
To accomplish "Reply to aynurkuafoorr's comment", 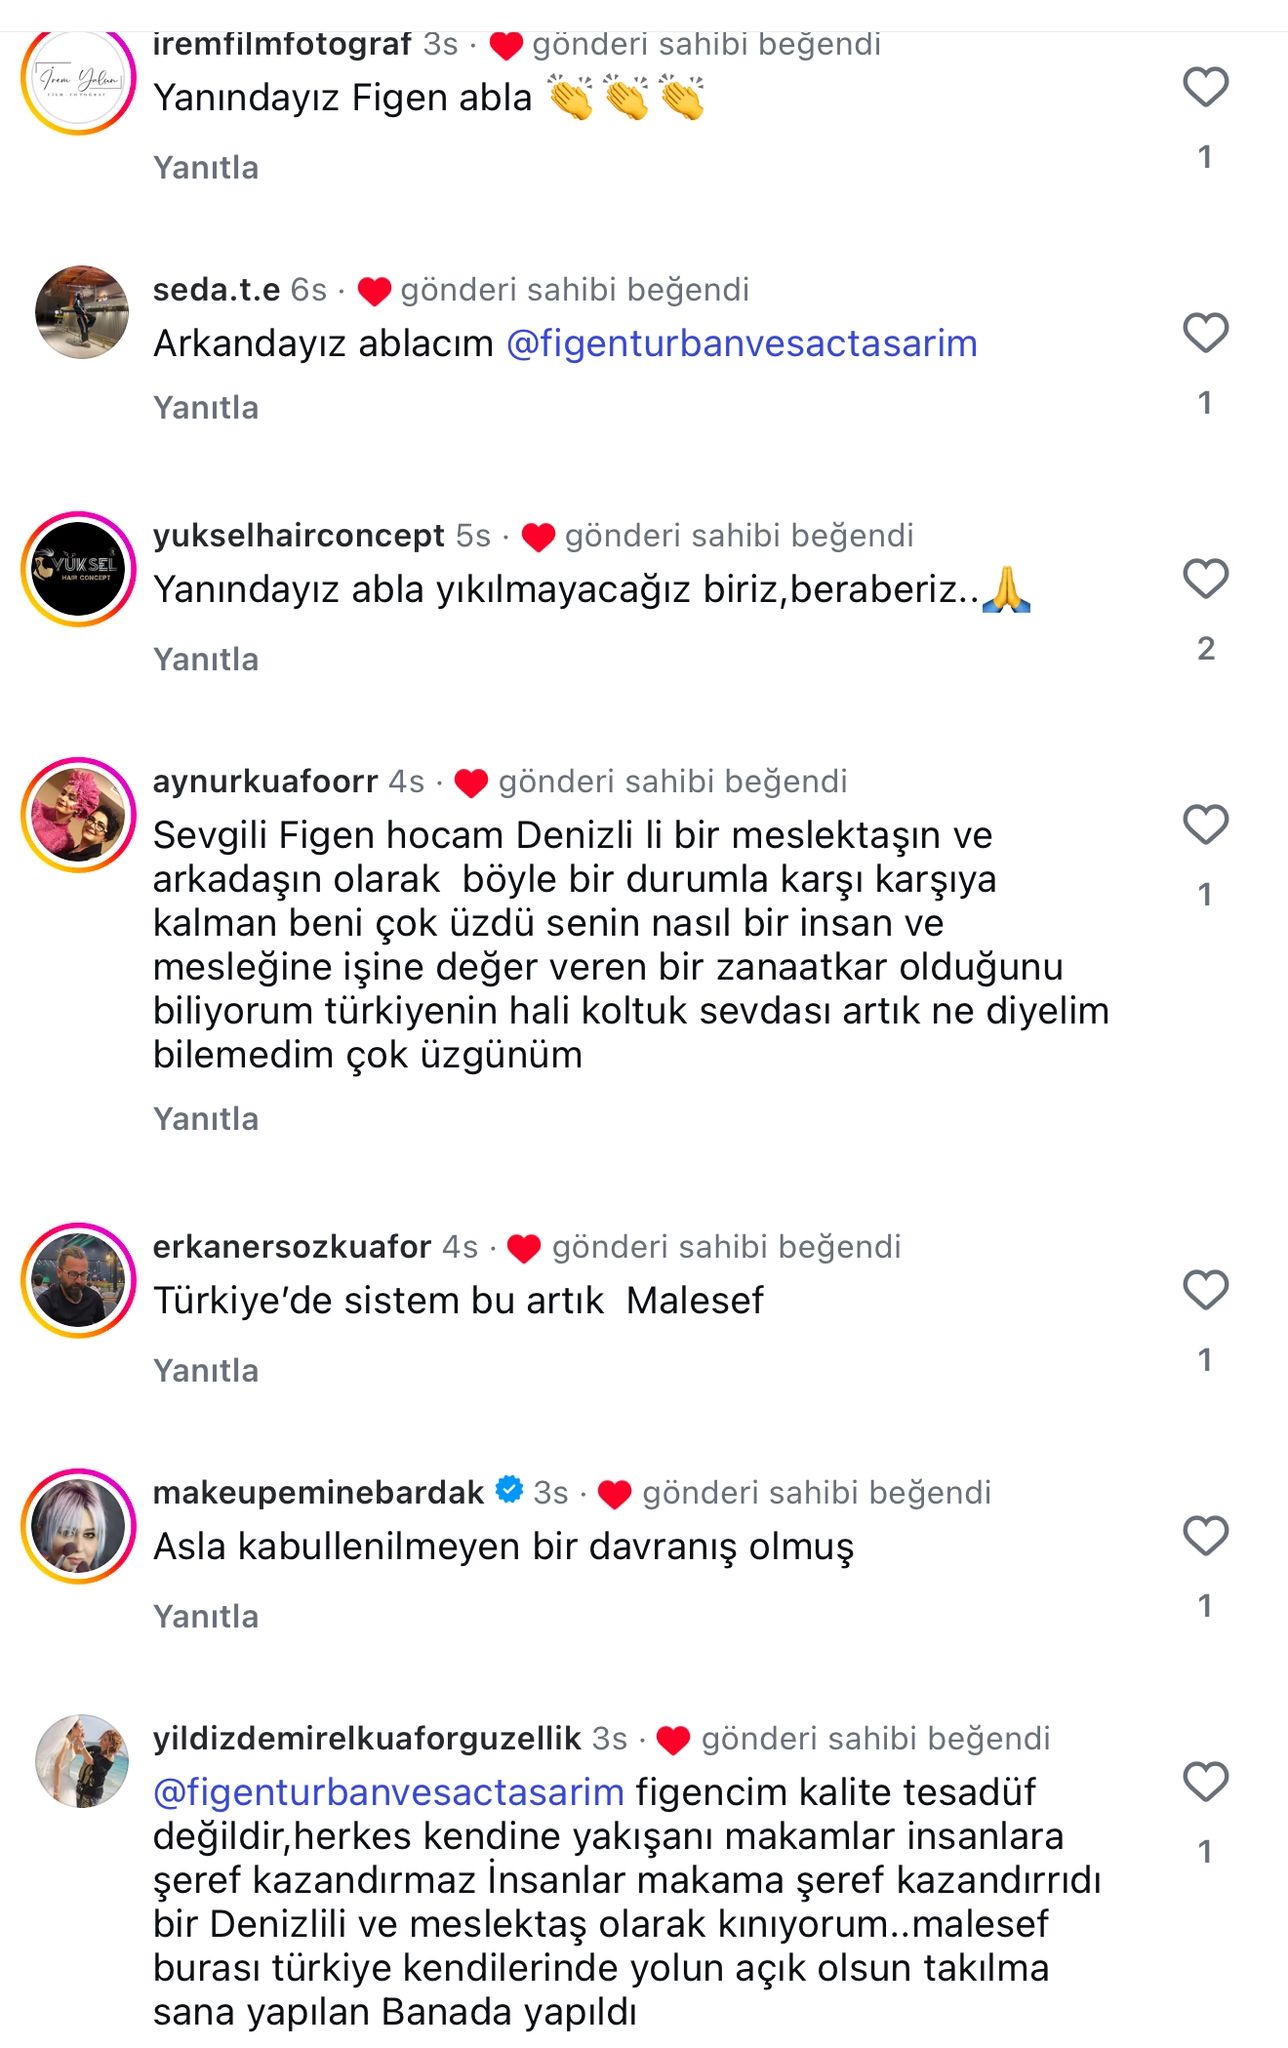I will click(x=206, y=1119).
